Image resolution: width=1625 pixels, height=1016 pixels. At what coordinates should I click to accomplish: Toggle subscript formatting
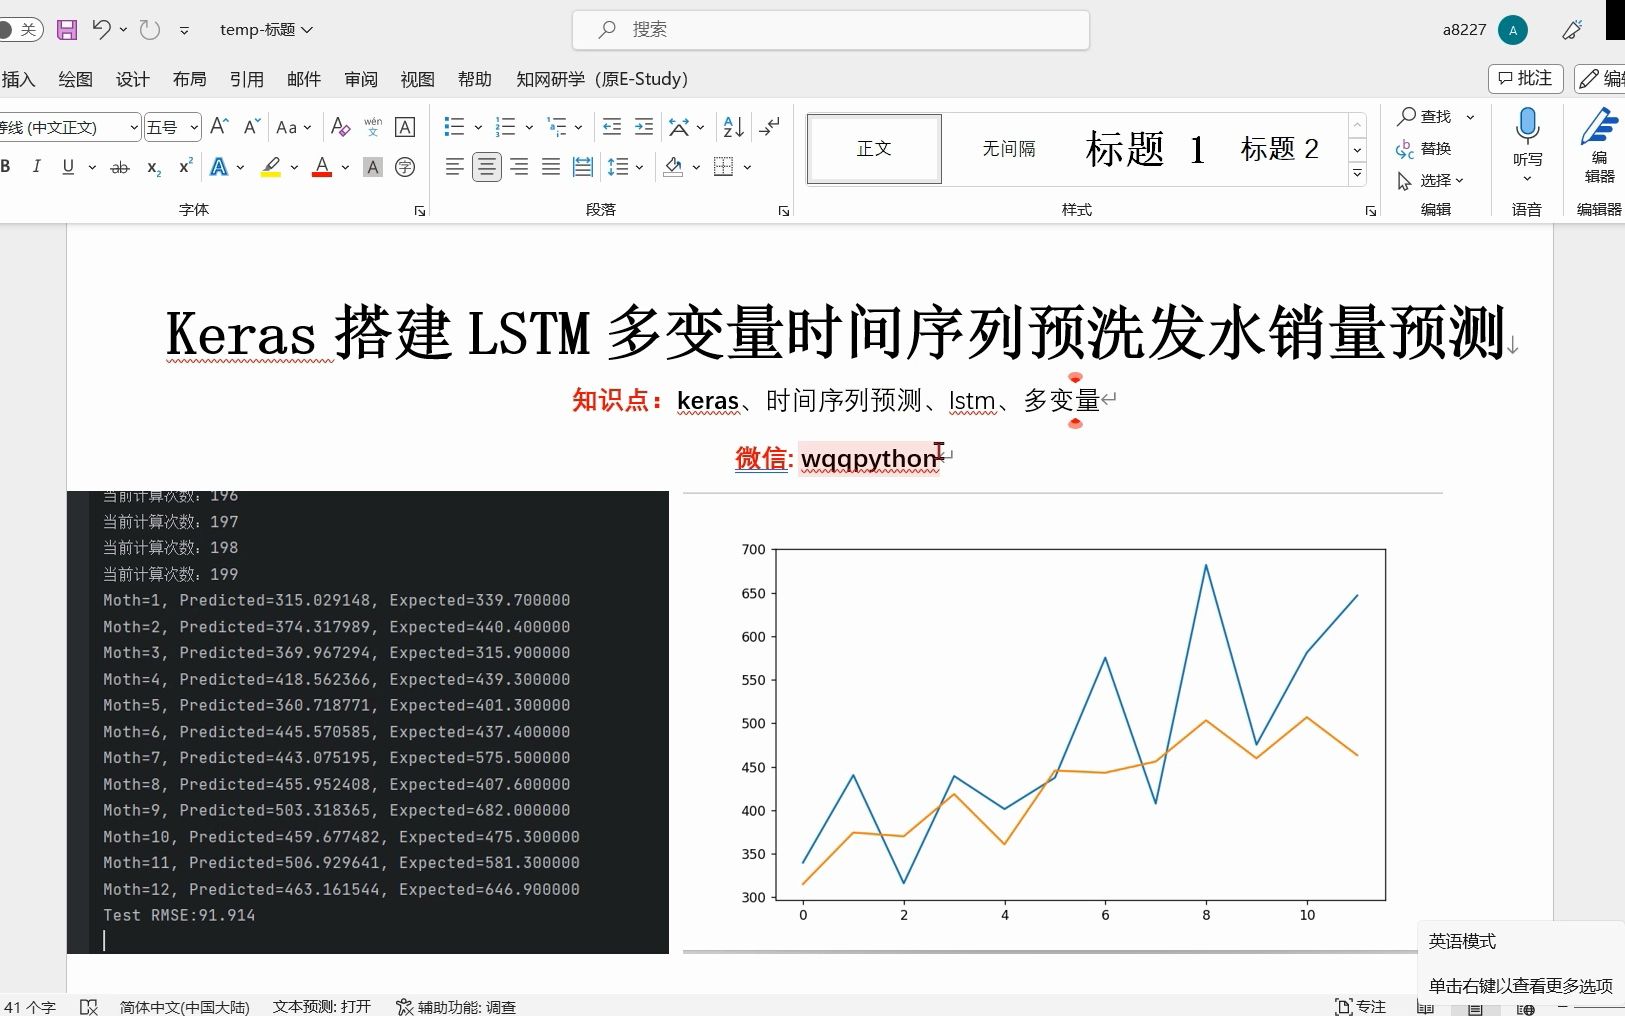153,167
